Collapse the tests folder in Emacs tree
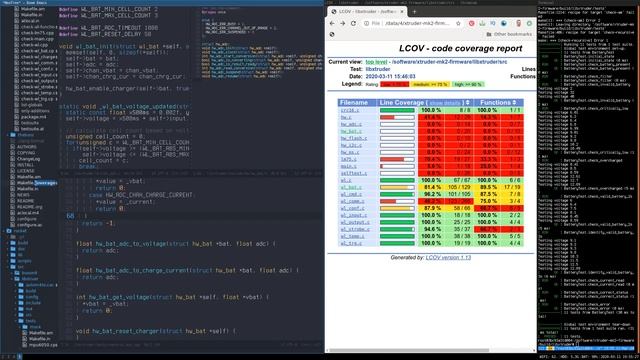The height and width of the screenshot is (360, 640). pyautogui.click(x=27, y=321)
